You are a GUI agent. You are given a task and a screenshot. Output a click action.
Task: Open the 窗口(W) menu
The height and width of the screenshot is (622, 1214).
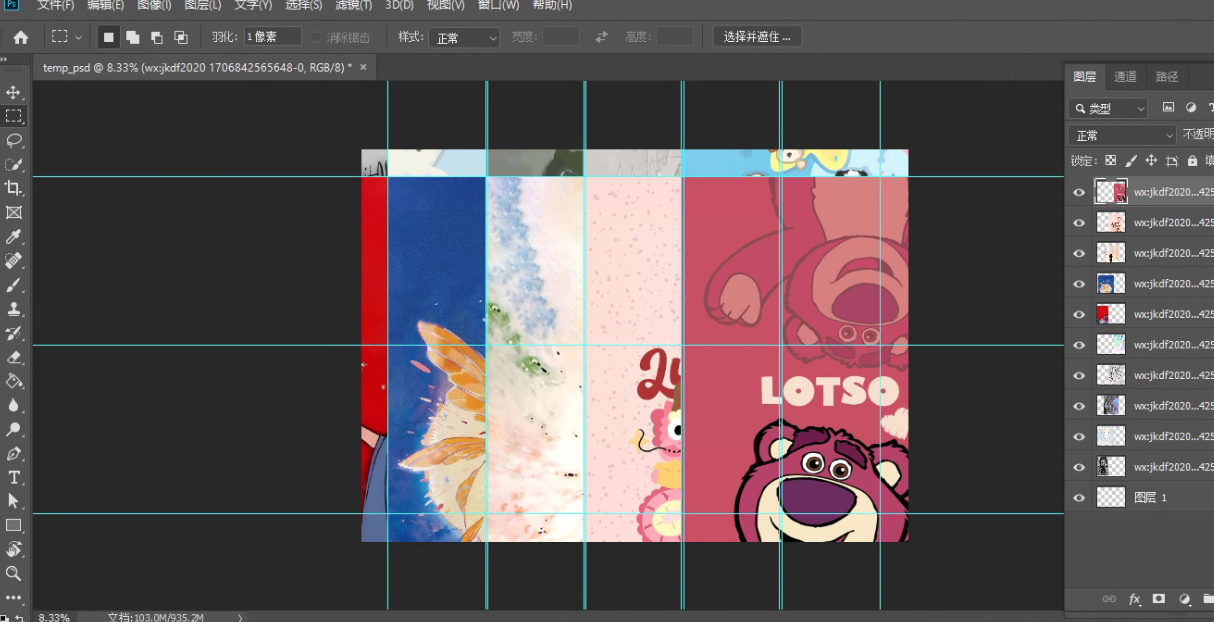[x=499, y=5]
